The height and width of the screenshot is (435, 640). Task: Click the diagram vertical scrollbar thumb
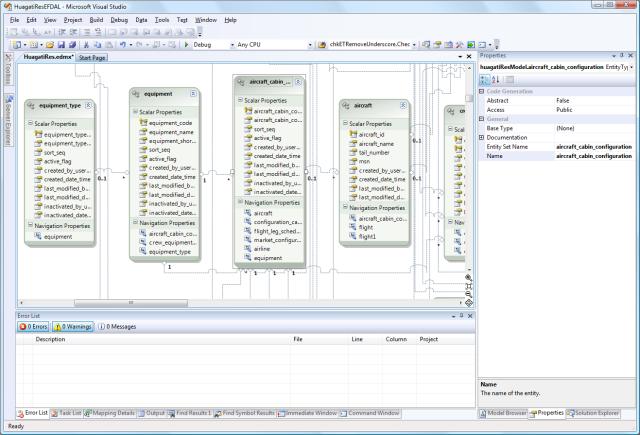click(469, 98)
